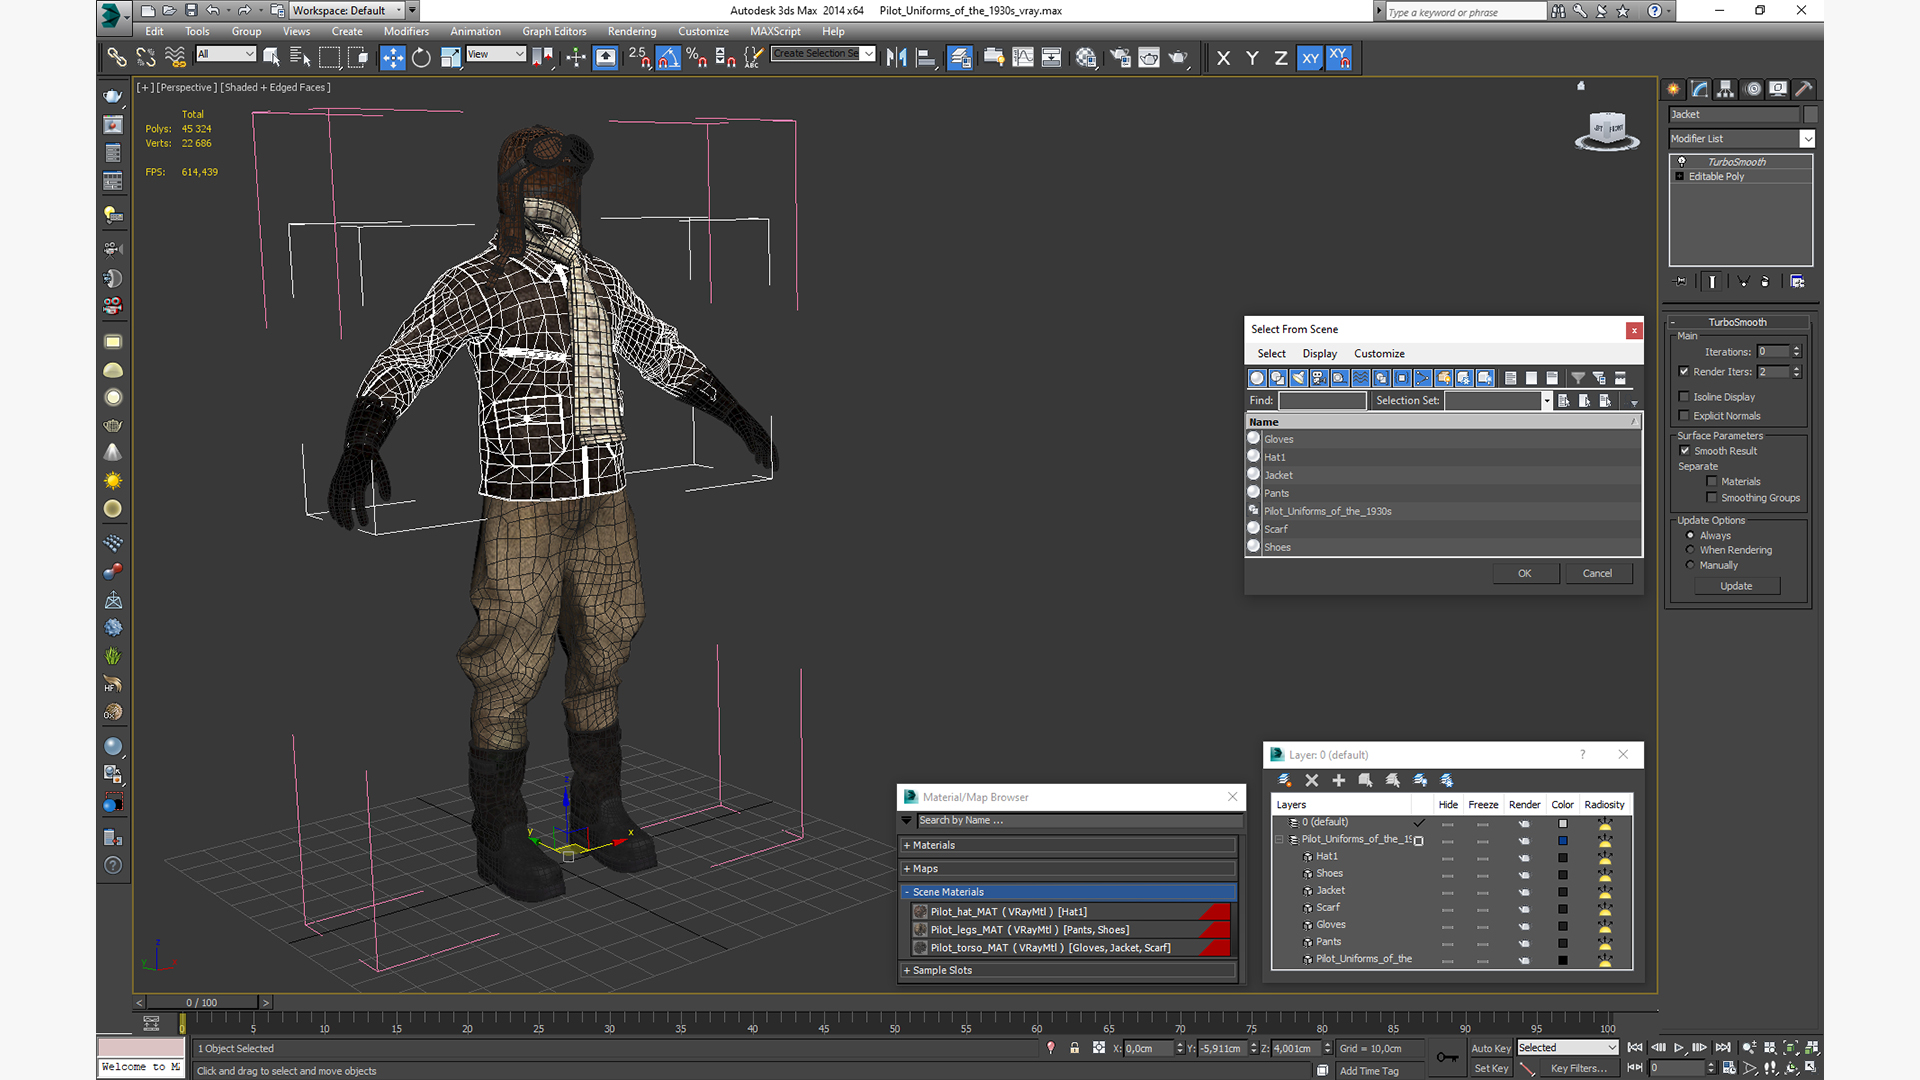Open the Create command panel tab
Viewport: 1920px width, 1080px height.
tap(1673, 89)
